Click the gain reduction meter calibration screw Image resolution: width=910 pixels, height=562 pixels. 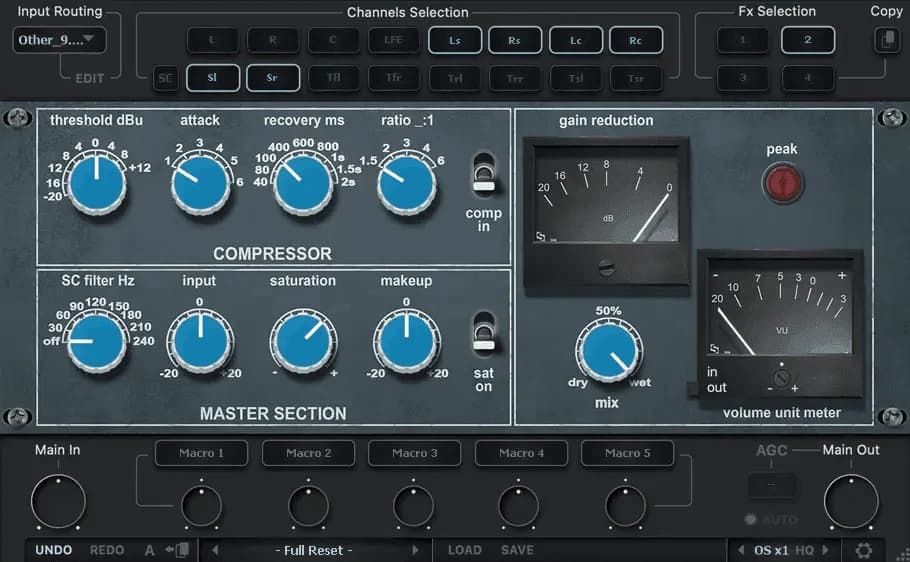tap(605, 267)
